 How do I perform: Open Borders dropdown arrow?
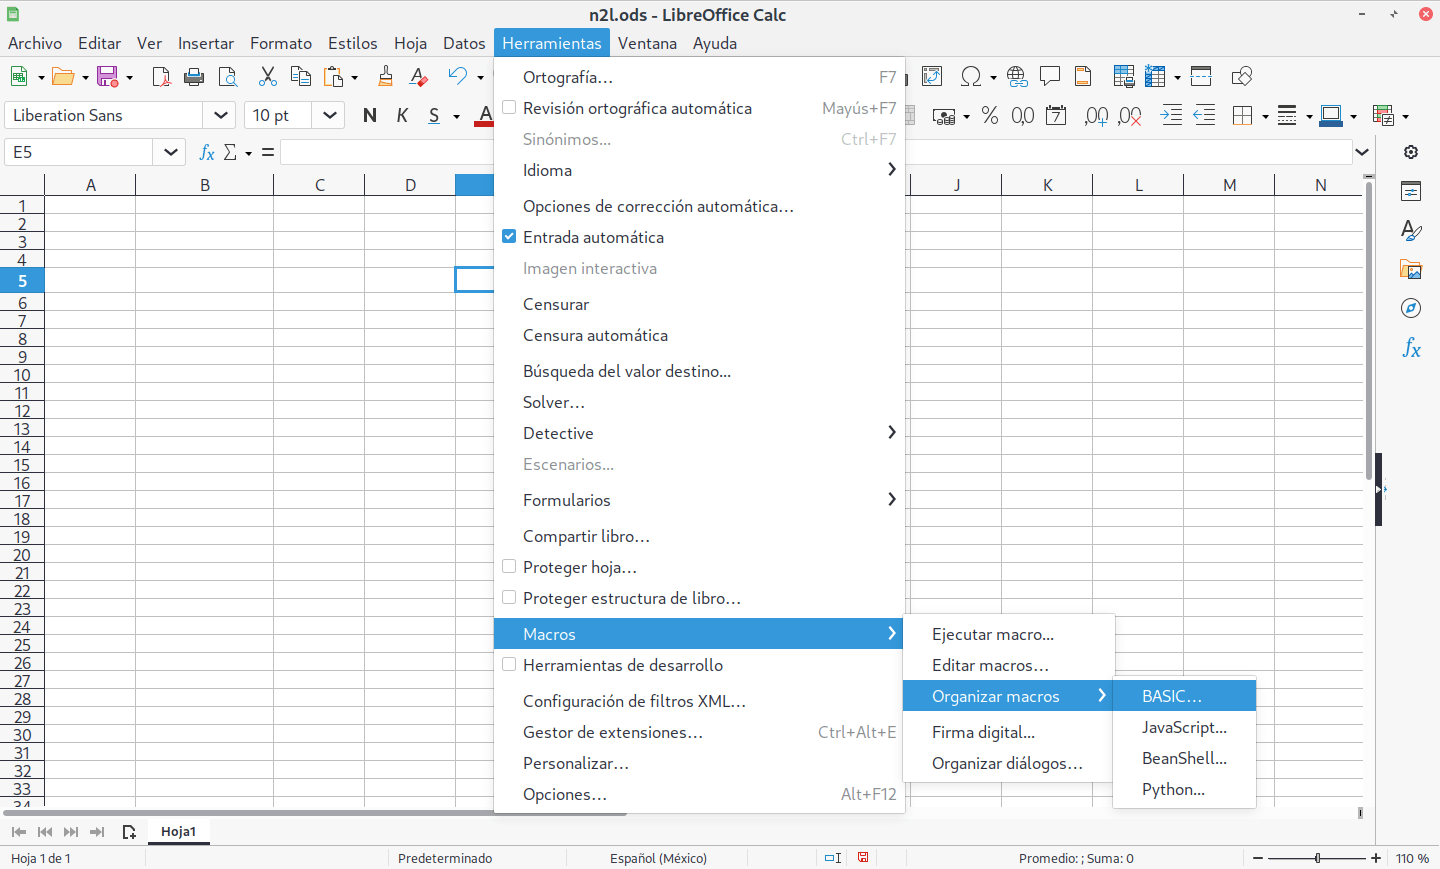click(1265, 116)
